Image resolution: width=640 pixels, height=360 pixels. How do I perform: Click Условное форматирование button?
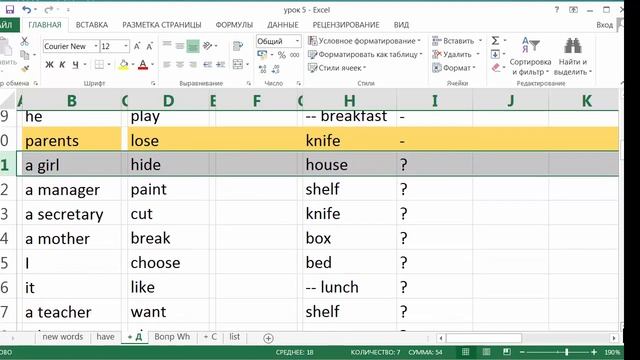(x=364, y=41)
